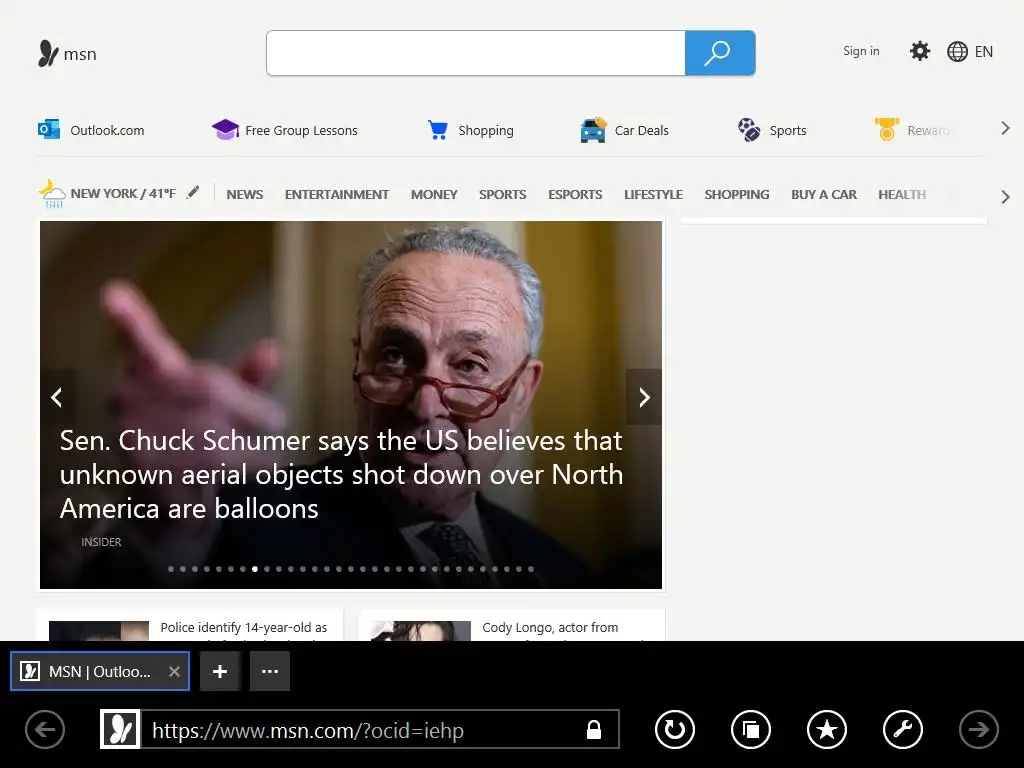Viewport: 1024px width, 768px height.
Task: Click the shopping cart icon
Action: click(438, 130)
